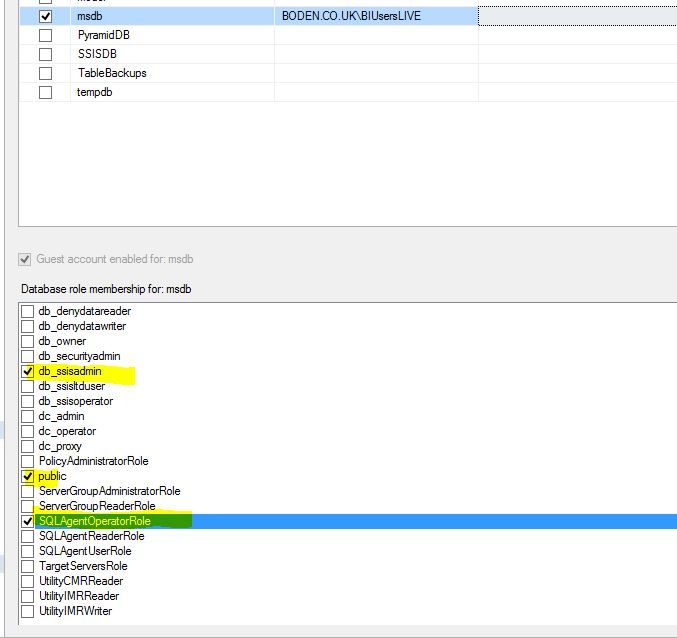Enable the db_denydatareader role checkbox

click(x=28, y=311)
